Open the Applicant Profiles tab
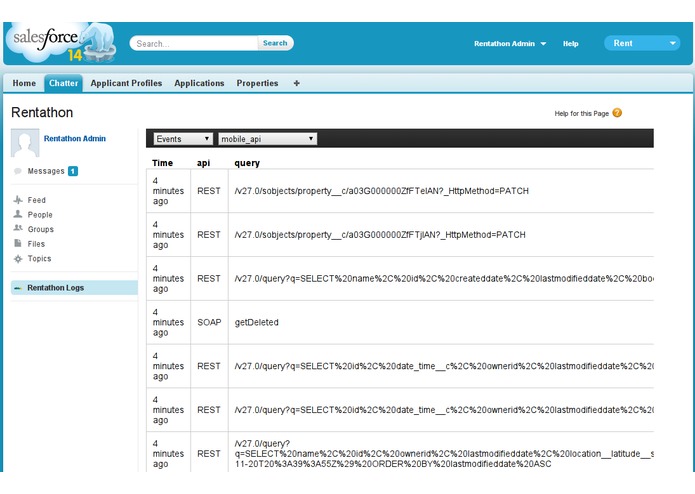Image resolution: width=695 pixels, height=494 pixels. [126, 83]
